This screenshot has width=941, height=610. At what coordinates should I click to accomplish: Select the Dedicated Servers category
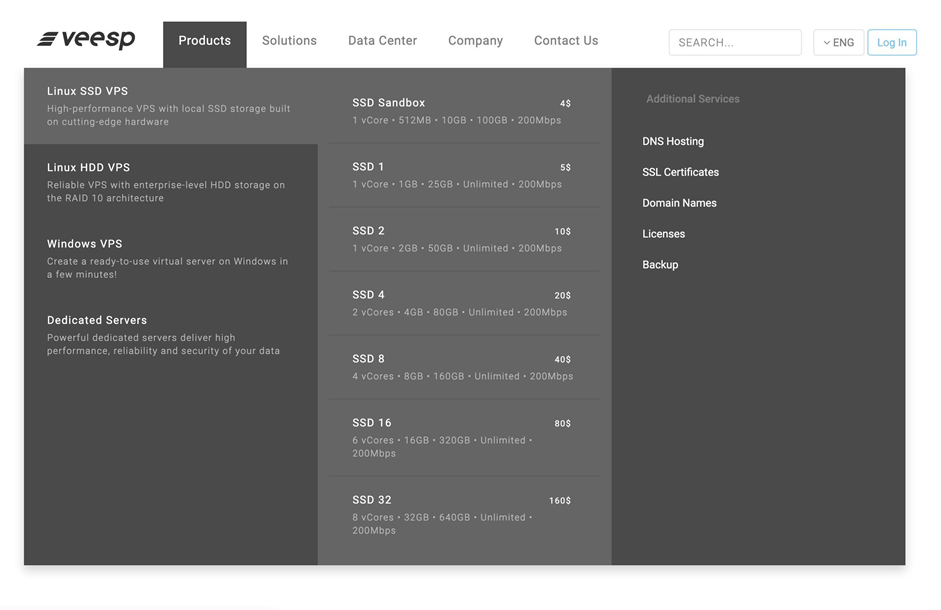171,334
